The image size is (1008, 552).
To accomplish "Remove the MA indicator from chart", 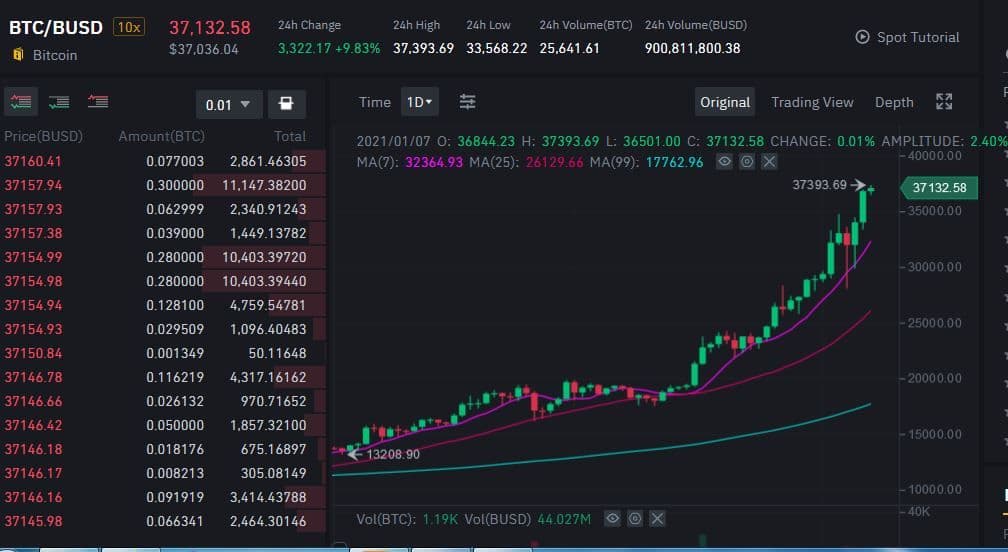I will tap(768, 161).
